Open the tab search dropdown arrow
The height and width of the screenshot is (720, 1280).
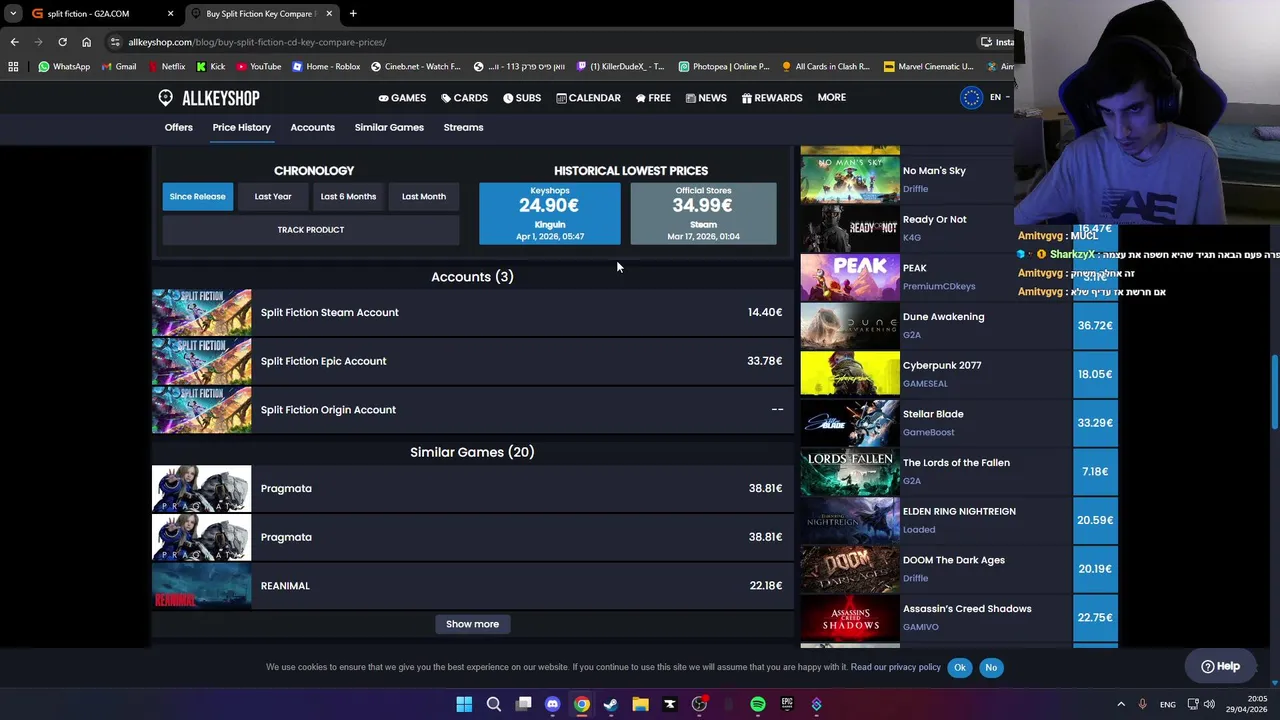click(13, 14)
